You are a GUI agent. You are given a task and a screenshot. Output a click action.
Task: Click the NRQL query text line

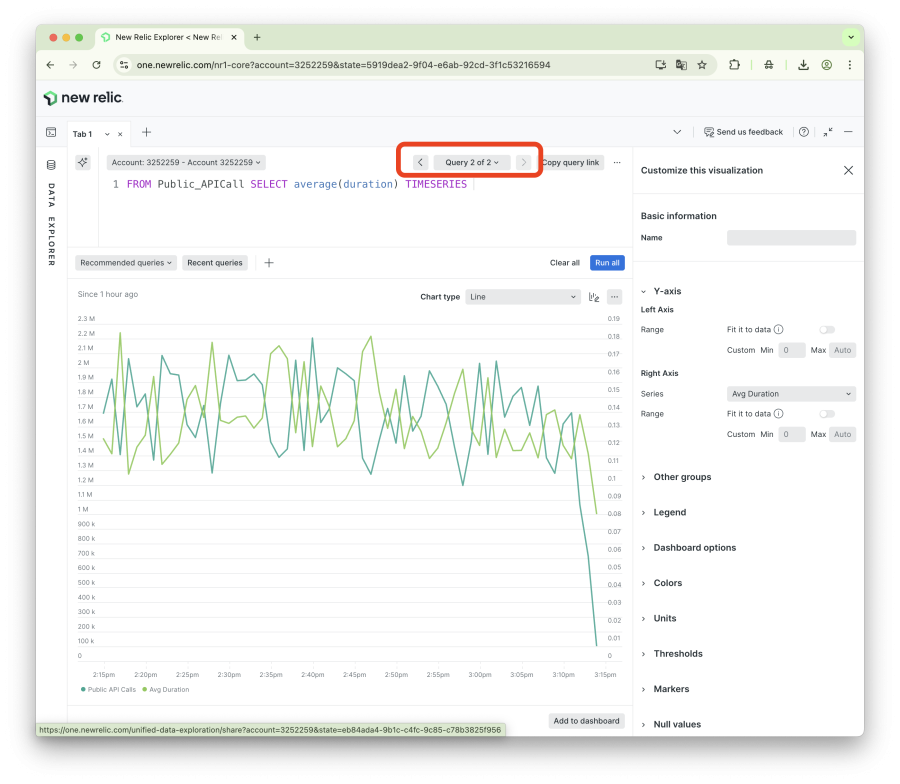click(297, 184)
